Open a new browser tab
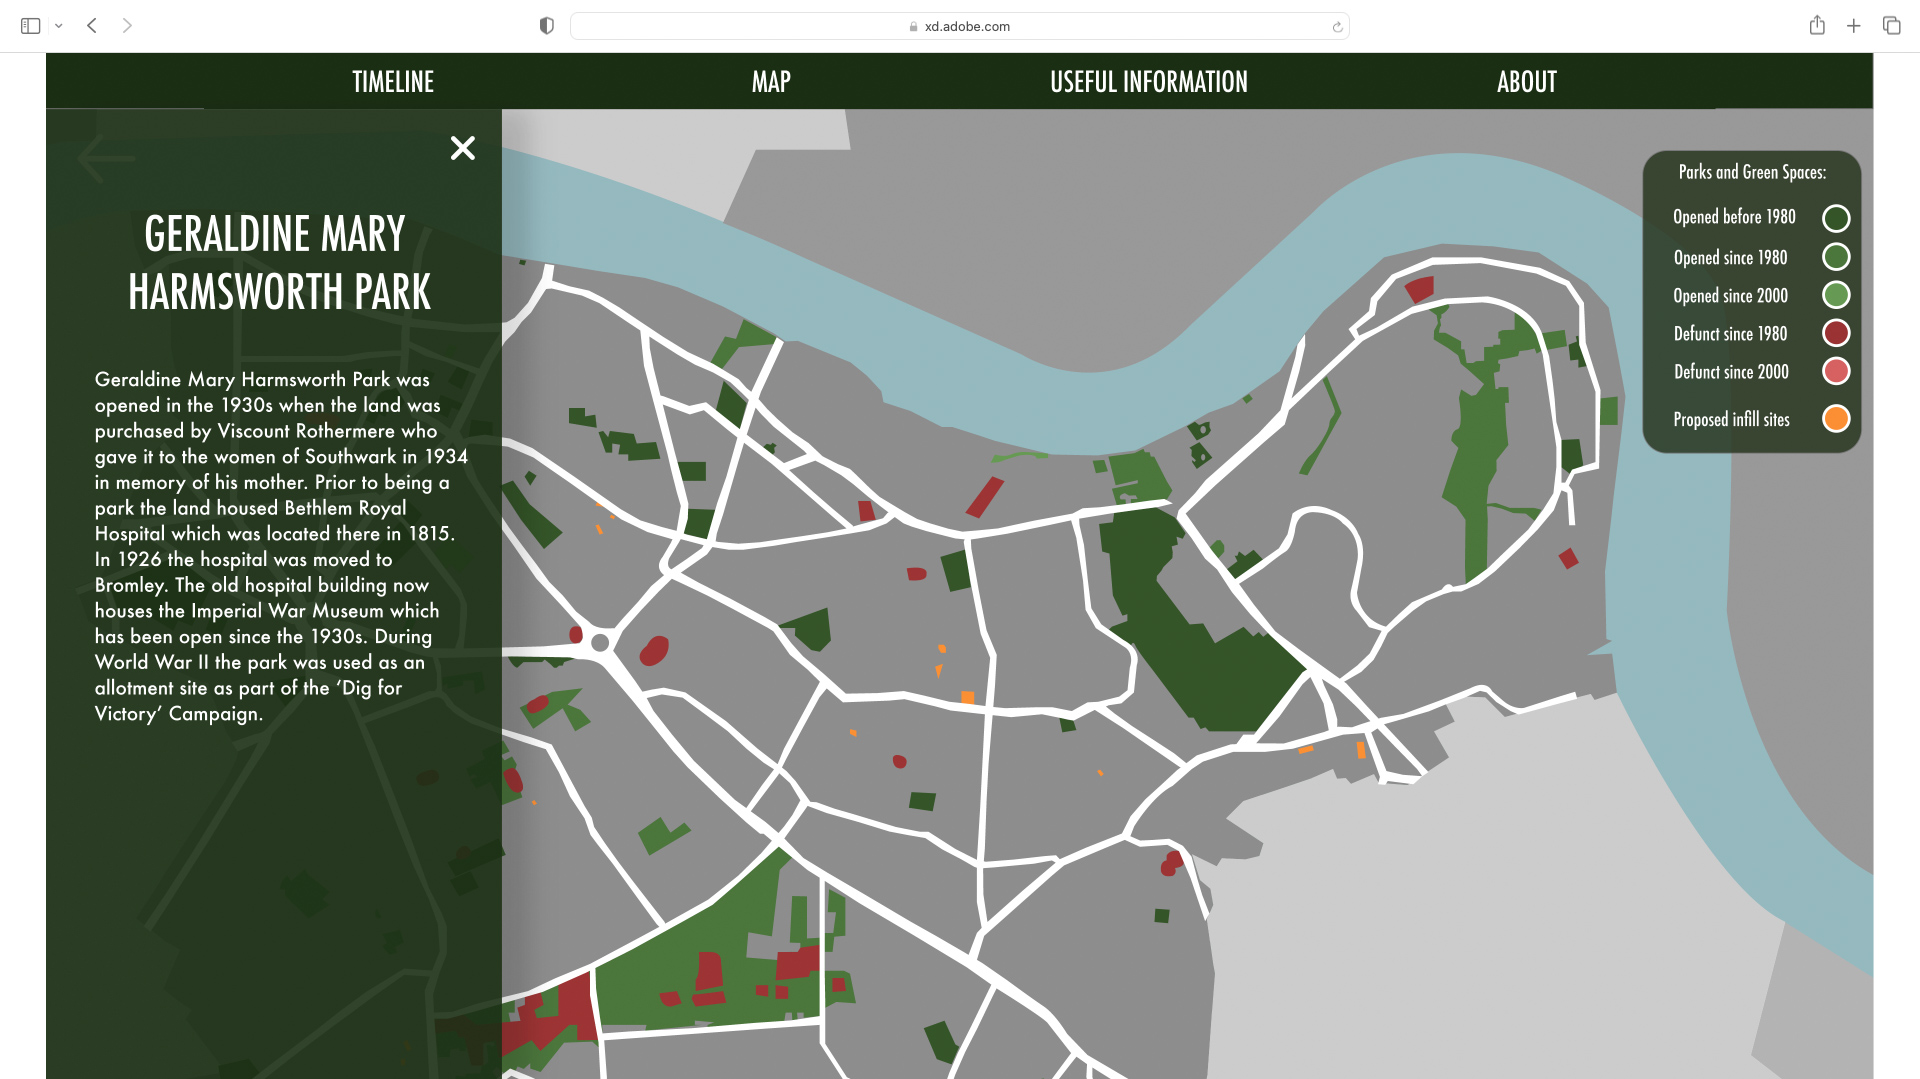 click(1853, 26)
